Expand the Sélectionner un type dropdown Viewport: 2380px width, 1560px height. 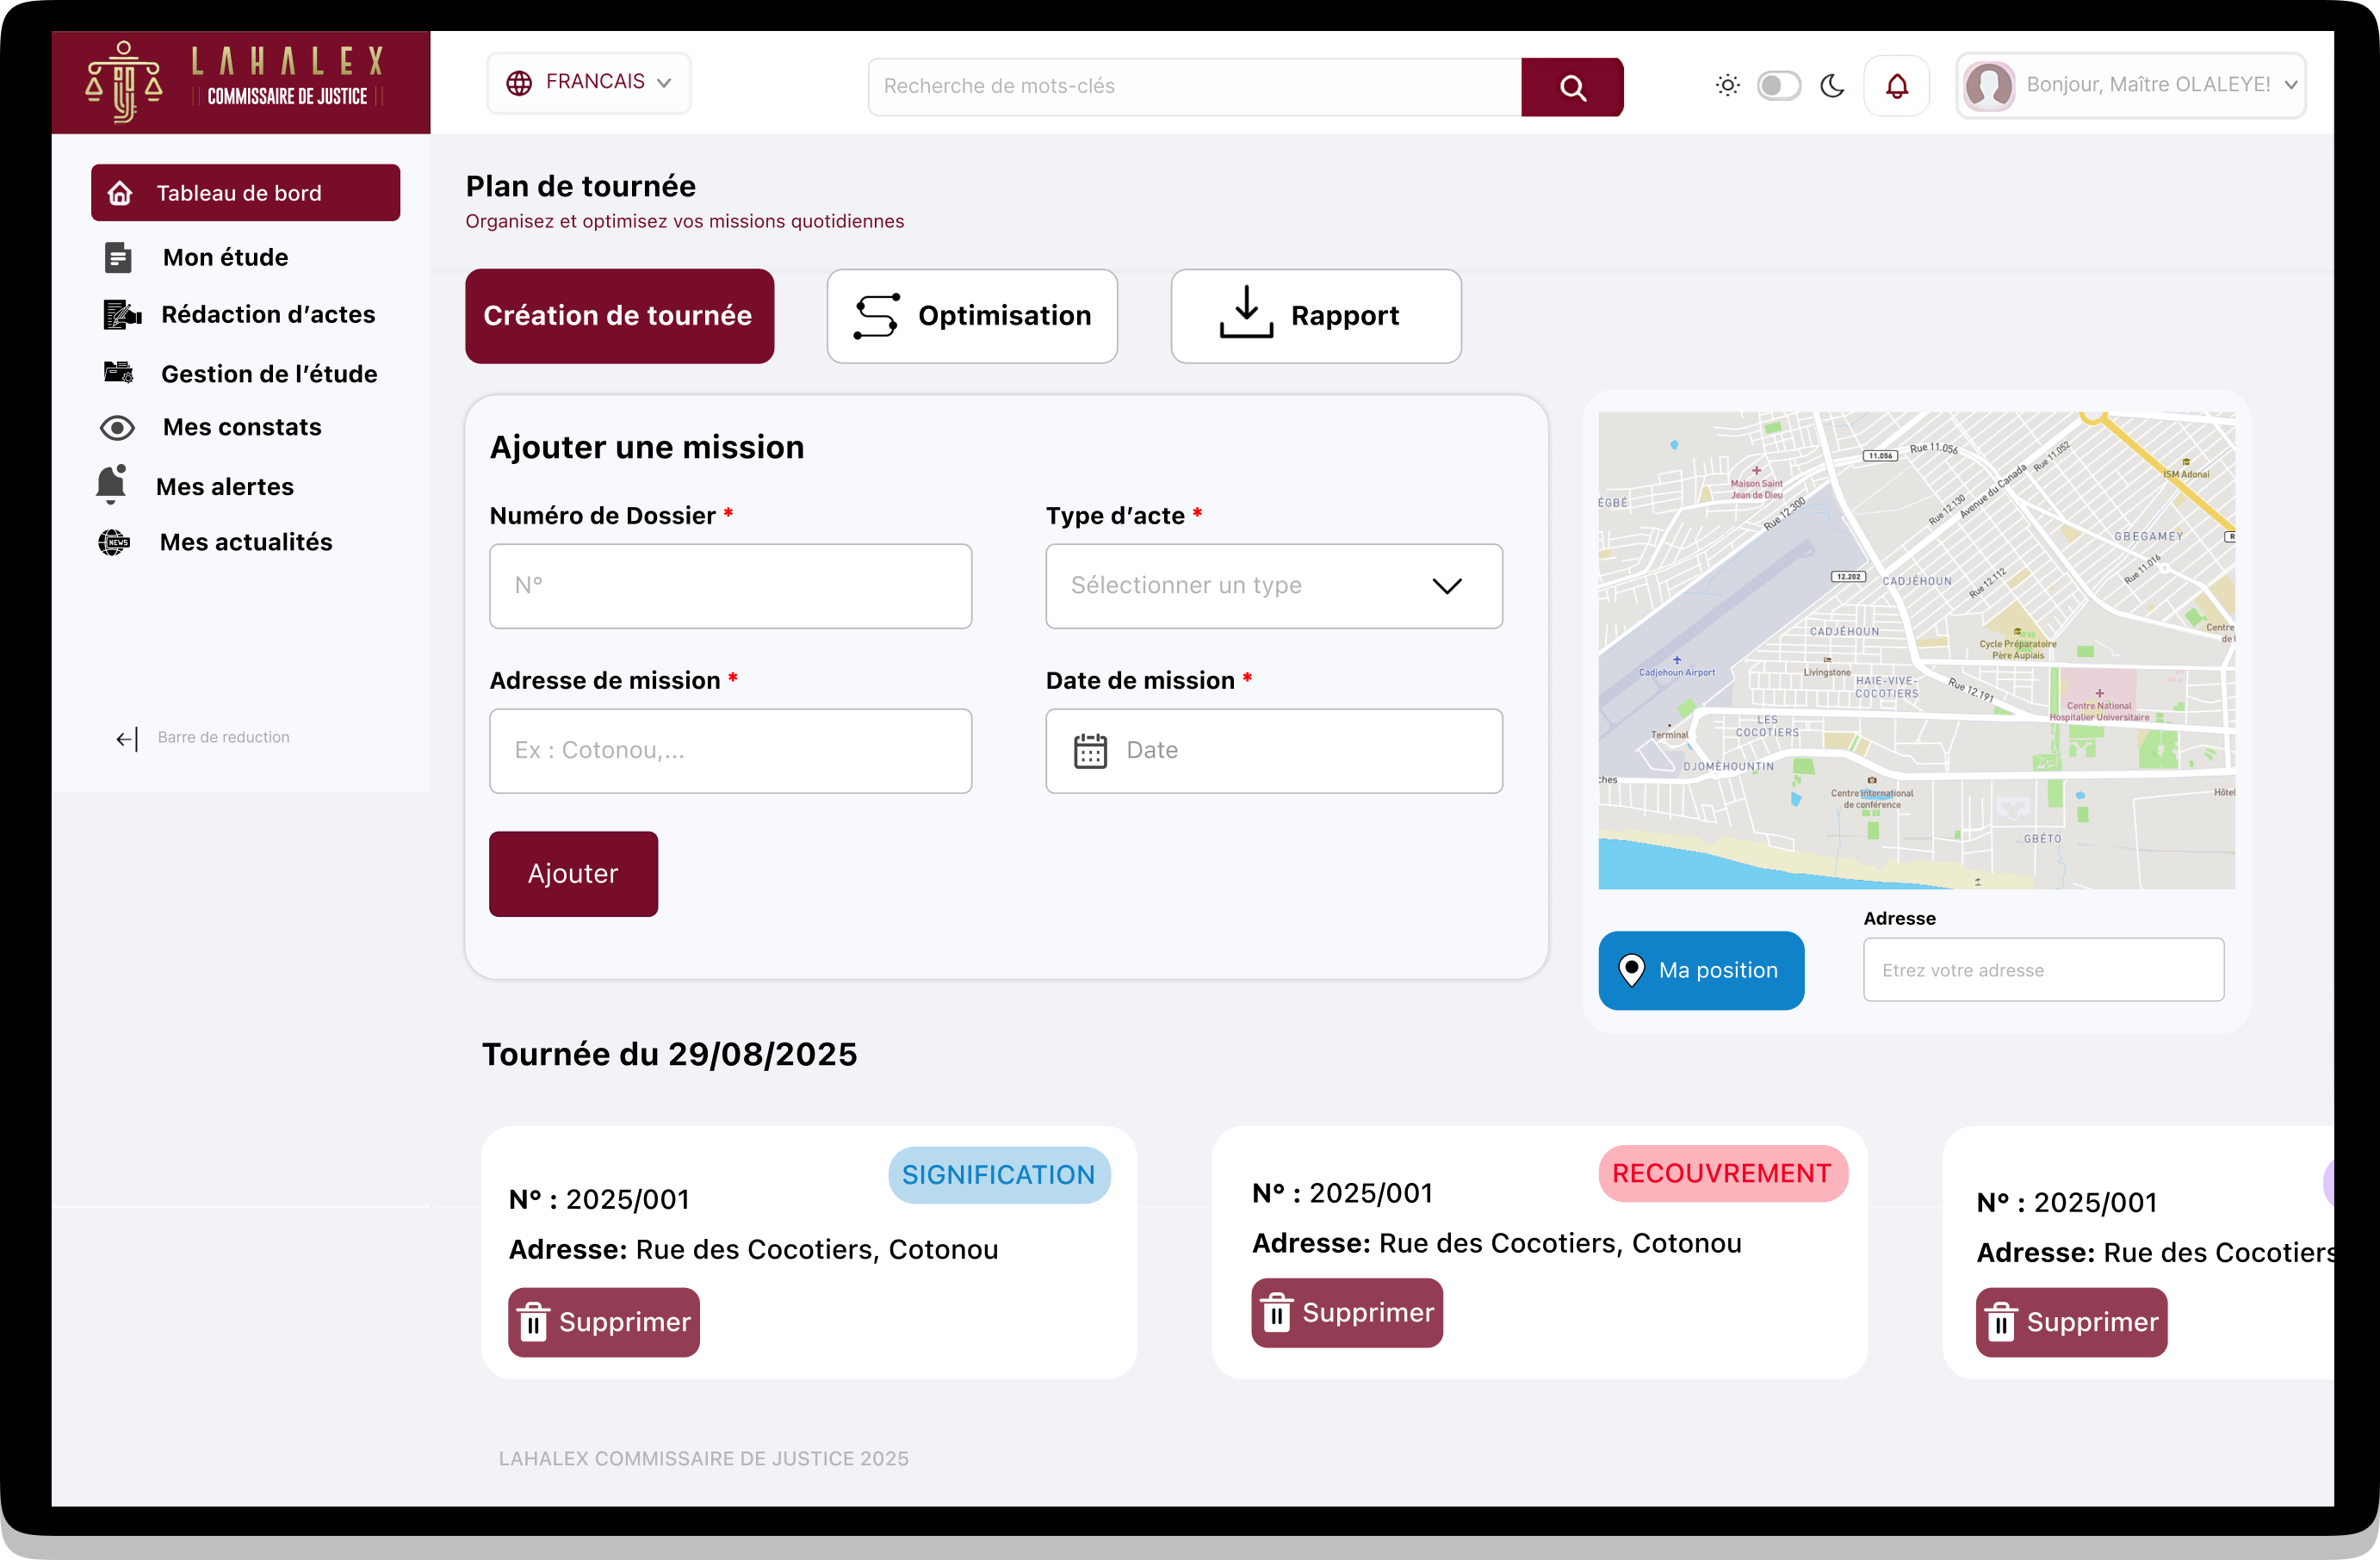[1272, 586]
